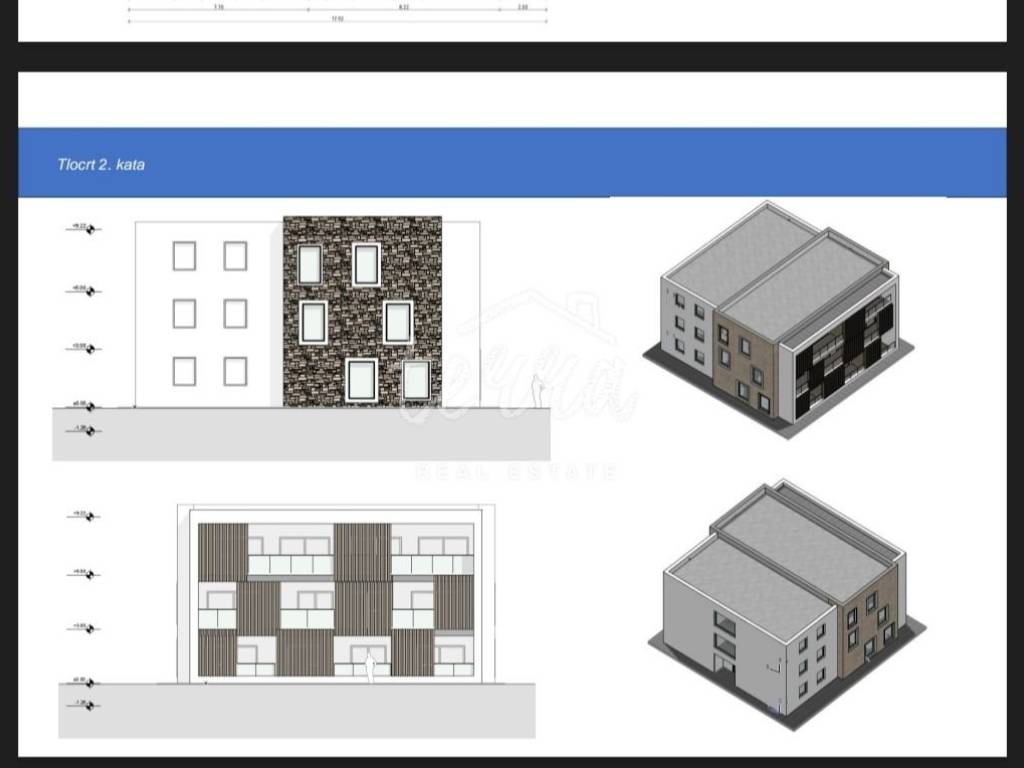Click topmost level marker beside lower elevation
Image resolution: width=1024 pixels, height=768 pixels.
pos(84,516)
